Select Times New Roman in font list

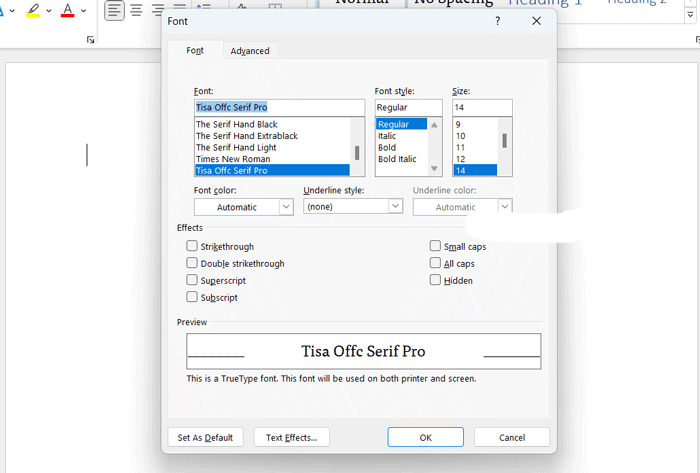233,159
